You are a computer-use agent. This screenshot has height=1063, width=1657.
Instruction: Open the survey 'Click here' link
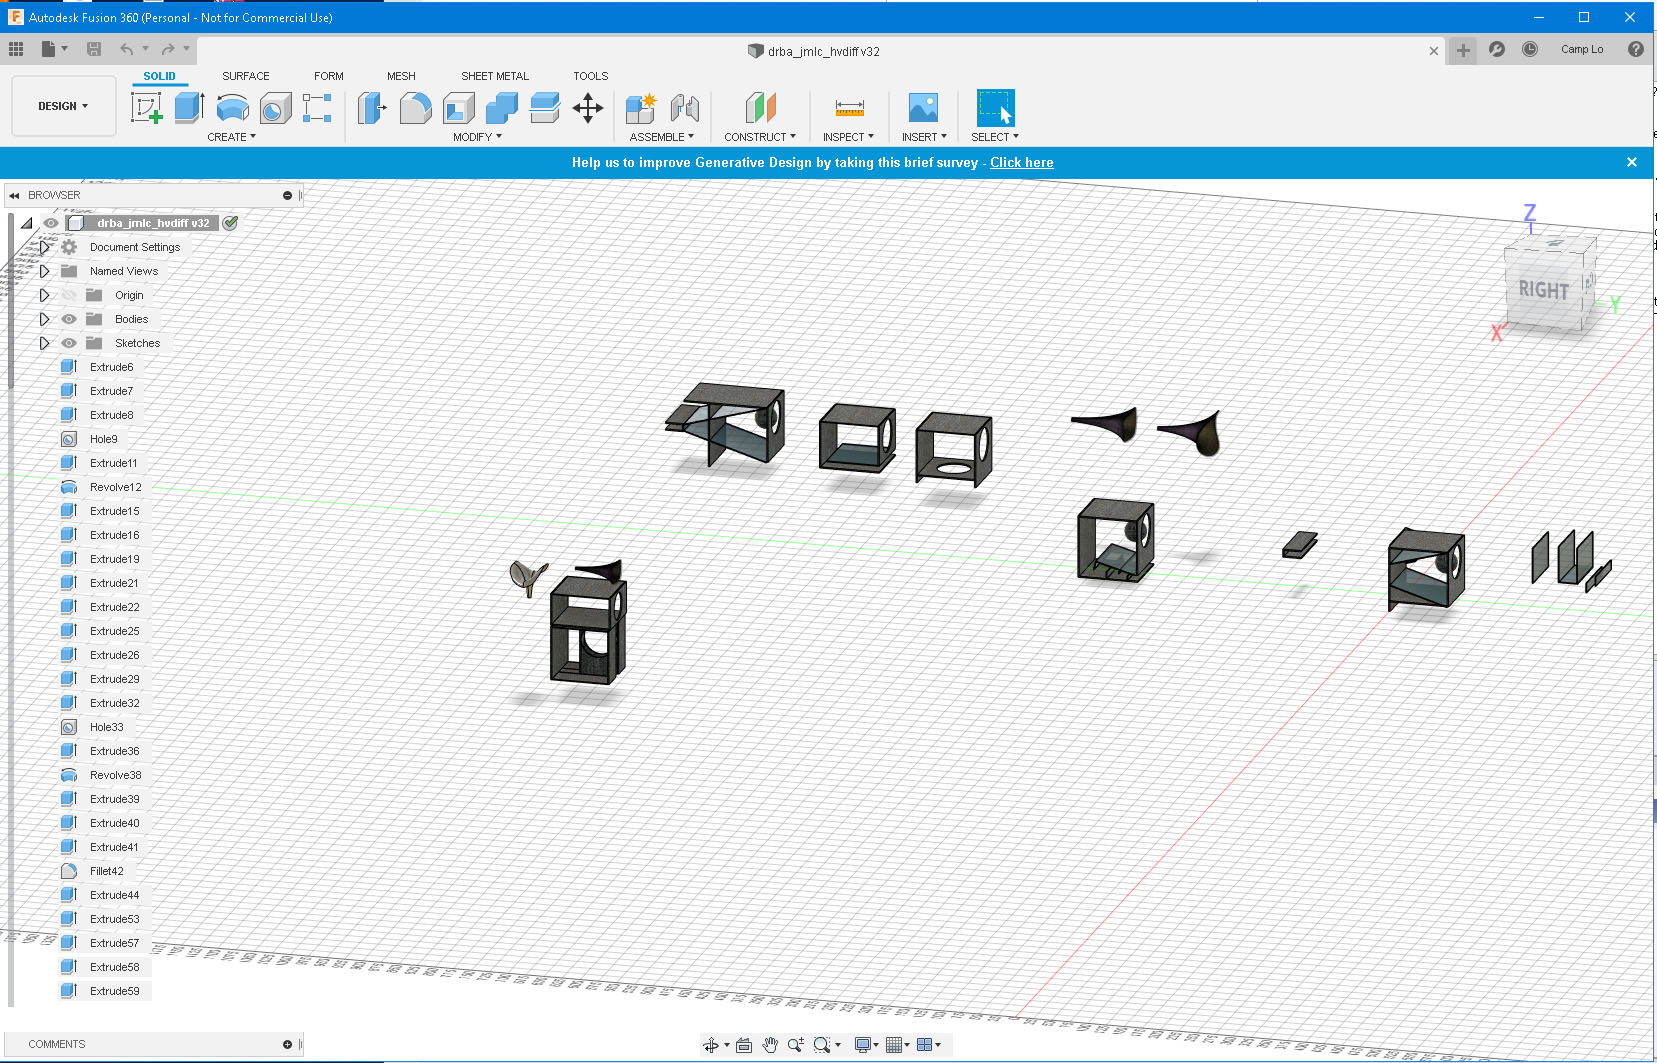pos(1021,162)
